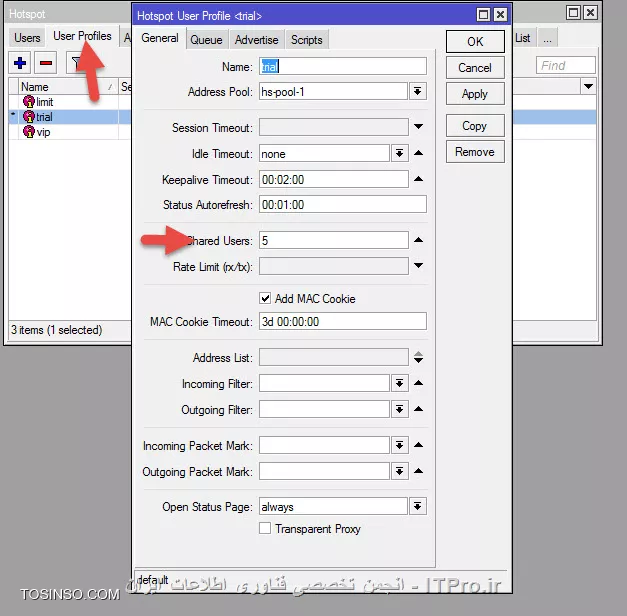The height and width of the screenshot is (616, 627).
Task: Click the OK button
Action: [475, 42]
